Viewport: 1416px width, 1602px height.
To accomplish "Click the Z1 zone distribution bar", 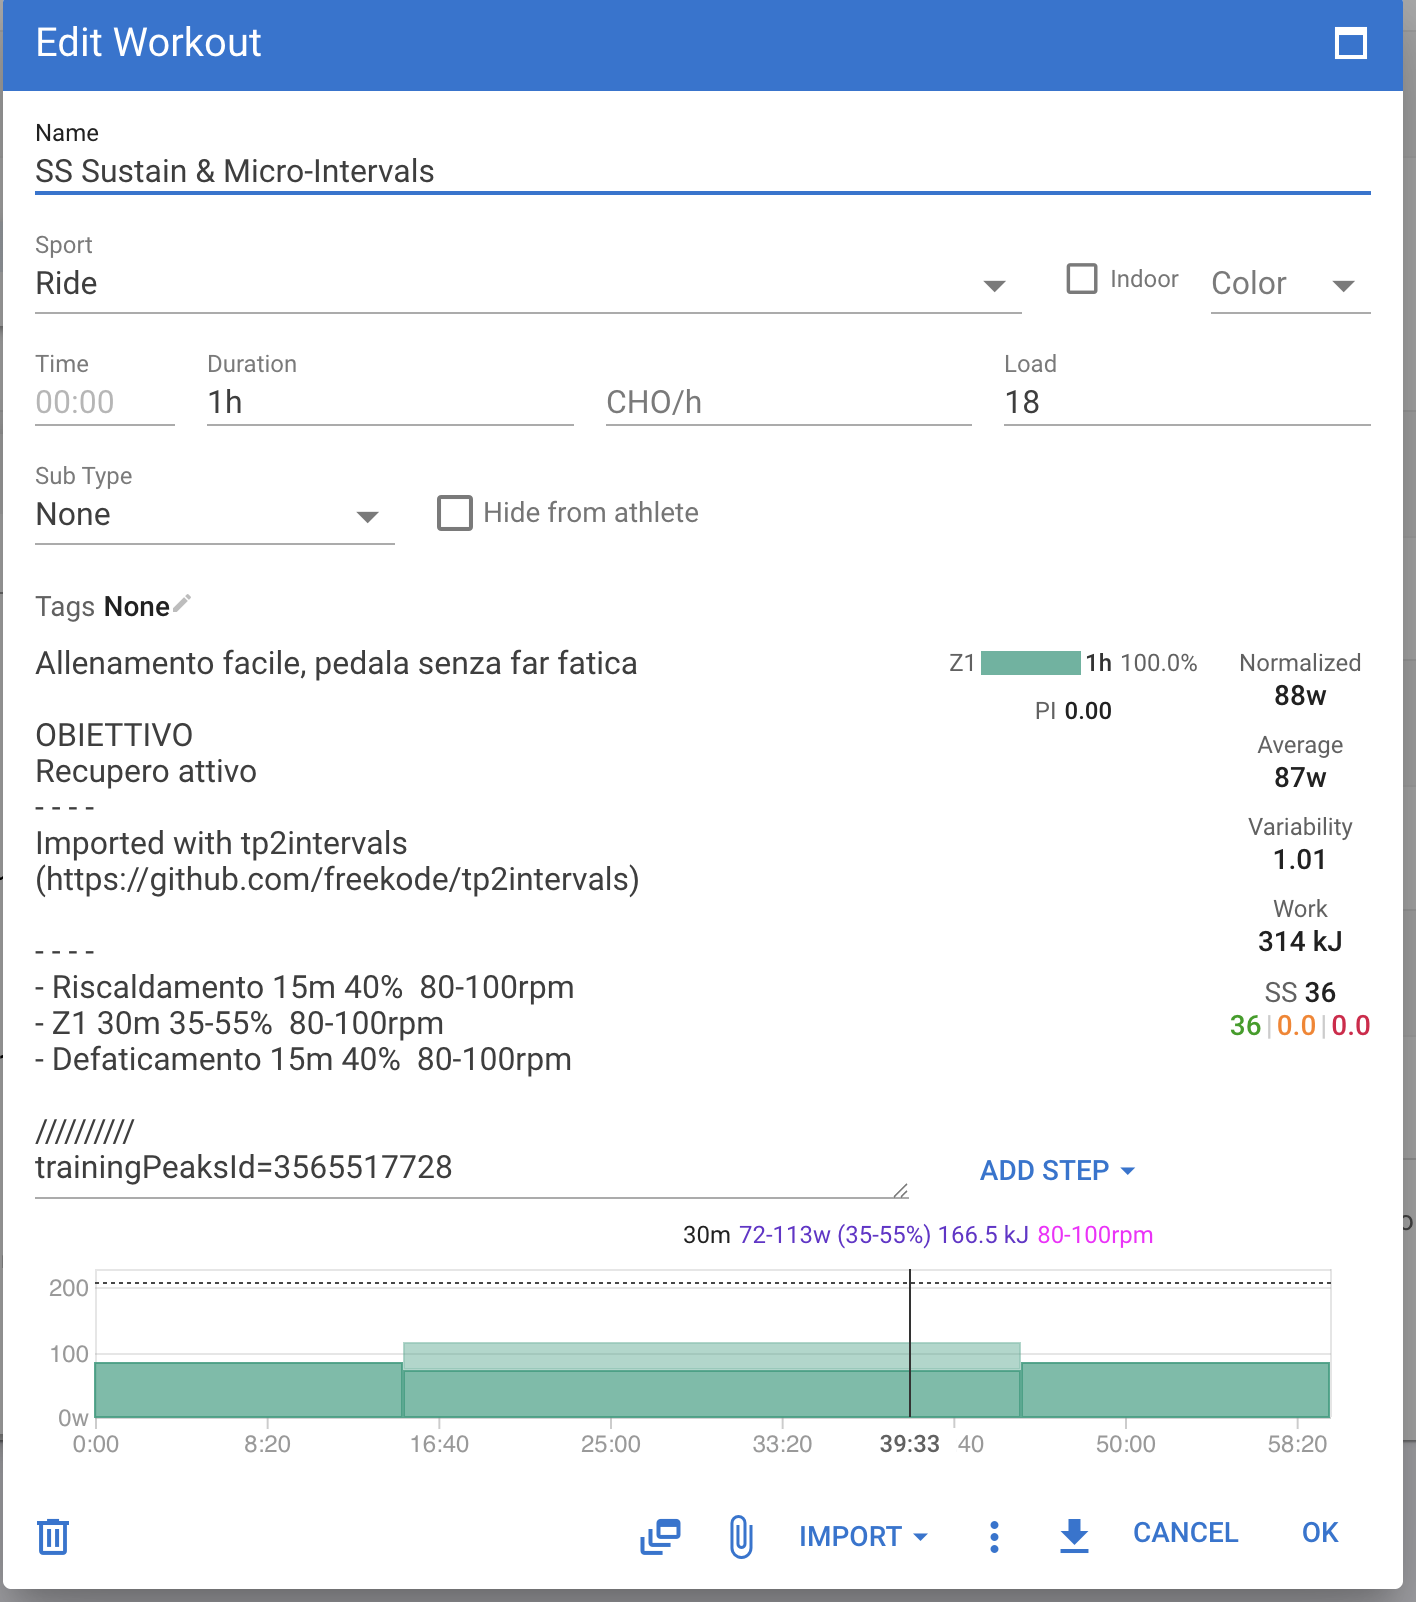I will point(1030,663).
